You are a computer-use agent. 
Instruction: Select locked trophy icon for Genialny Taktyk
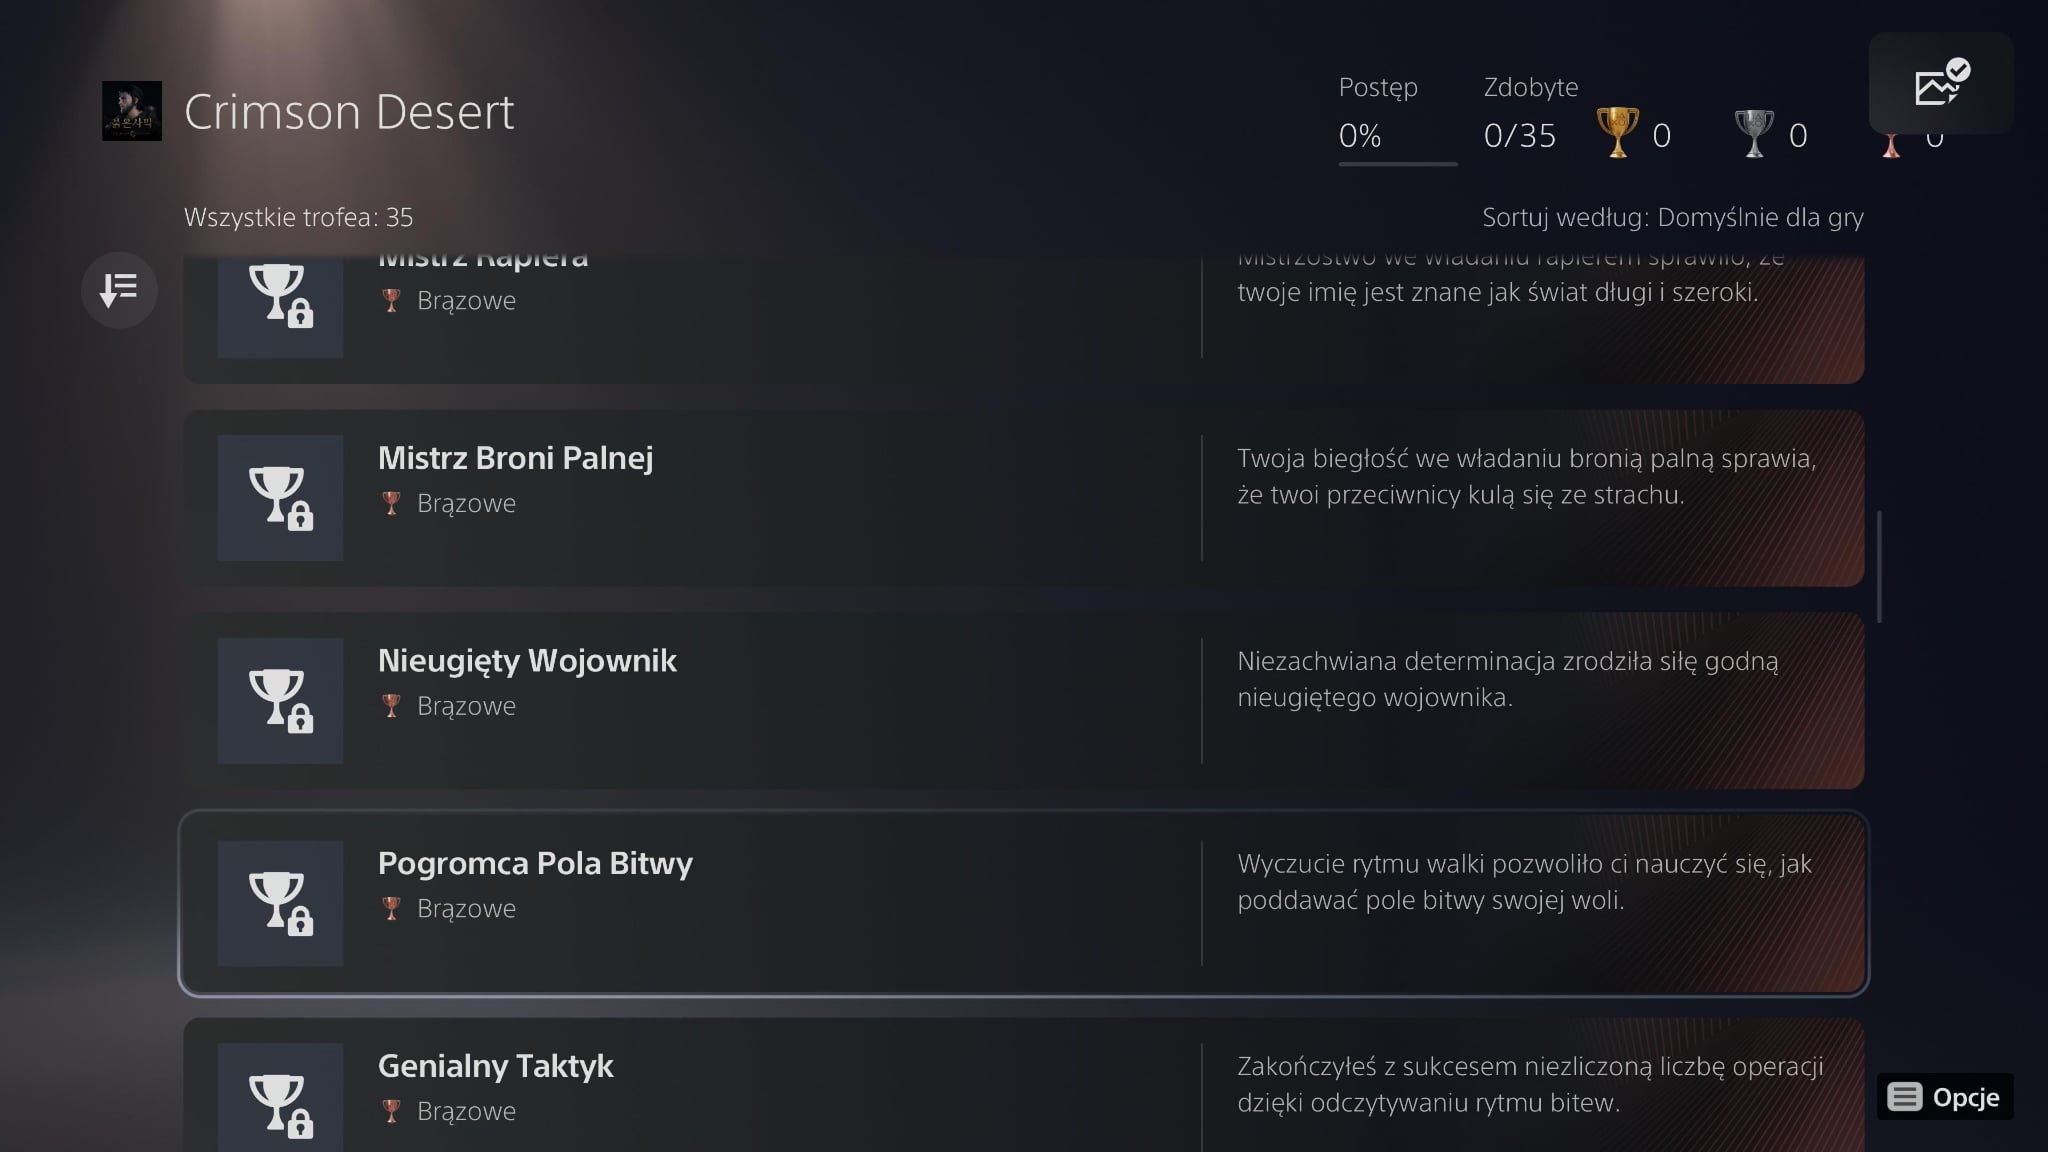(x=280, y=1100)
